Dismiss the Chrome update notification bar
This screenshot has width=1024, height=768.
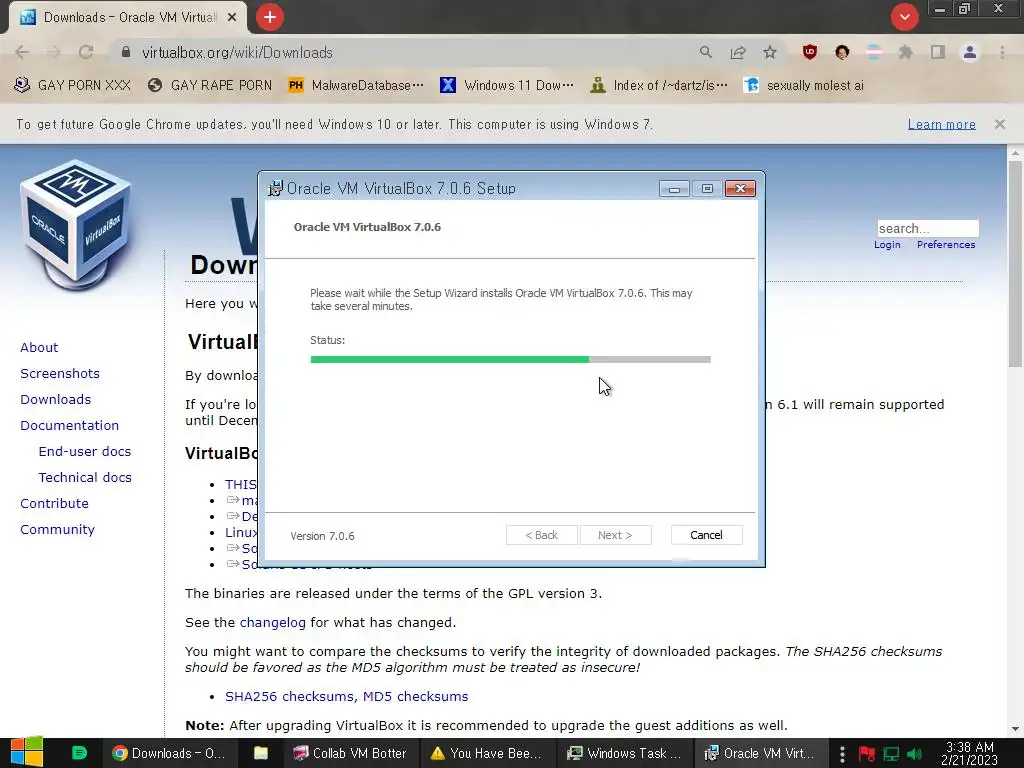tap(1000, 124)
